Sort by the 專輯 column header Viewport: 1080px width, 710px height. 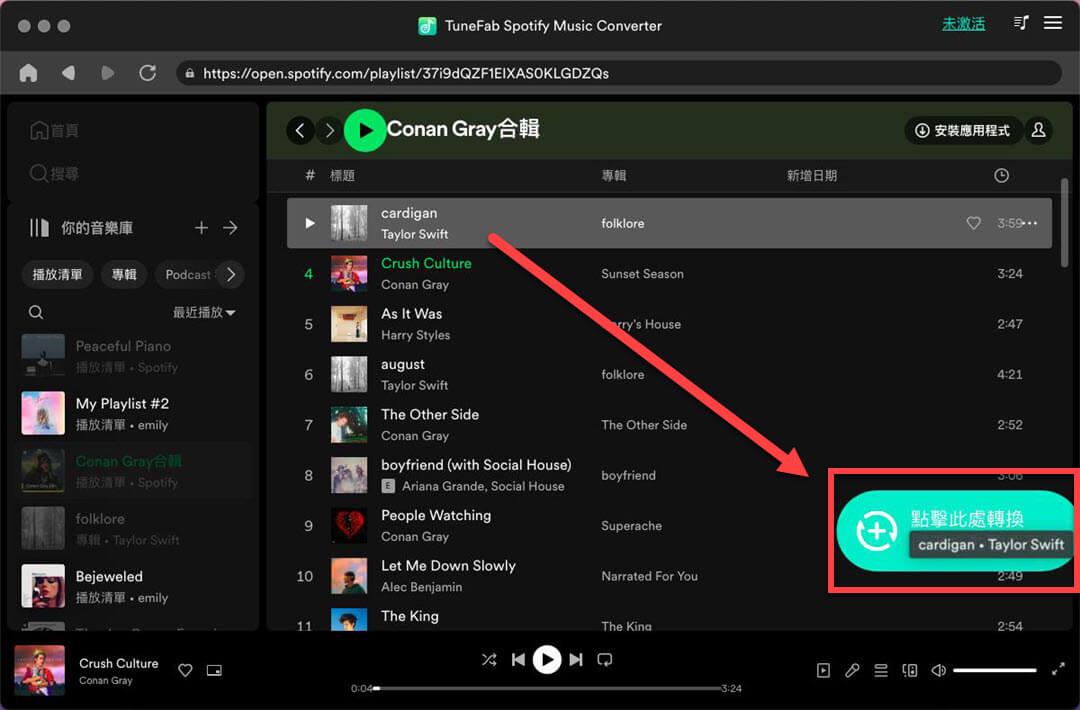tap(614, 176)
